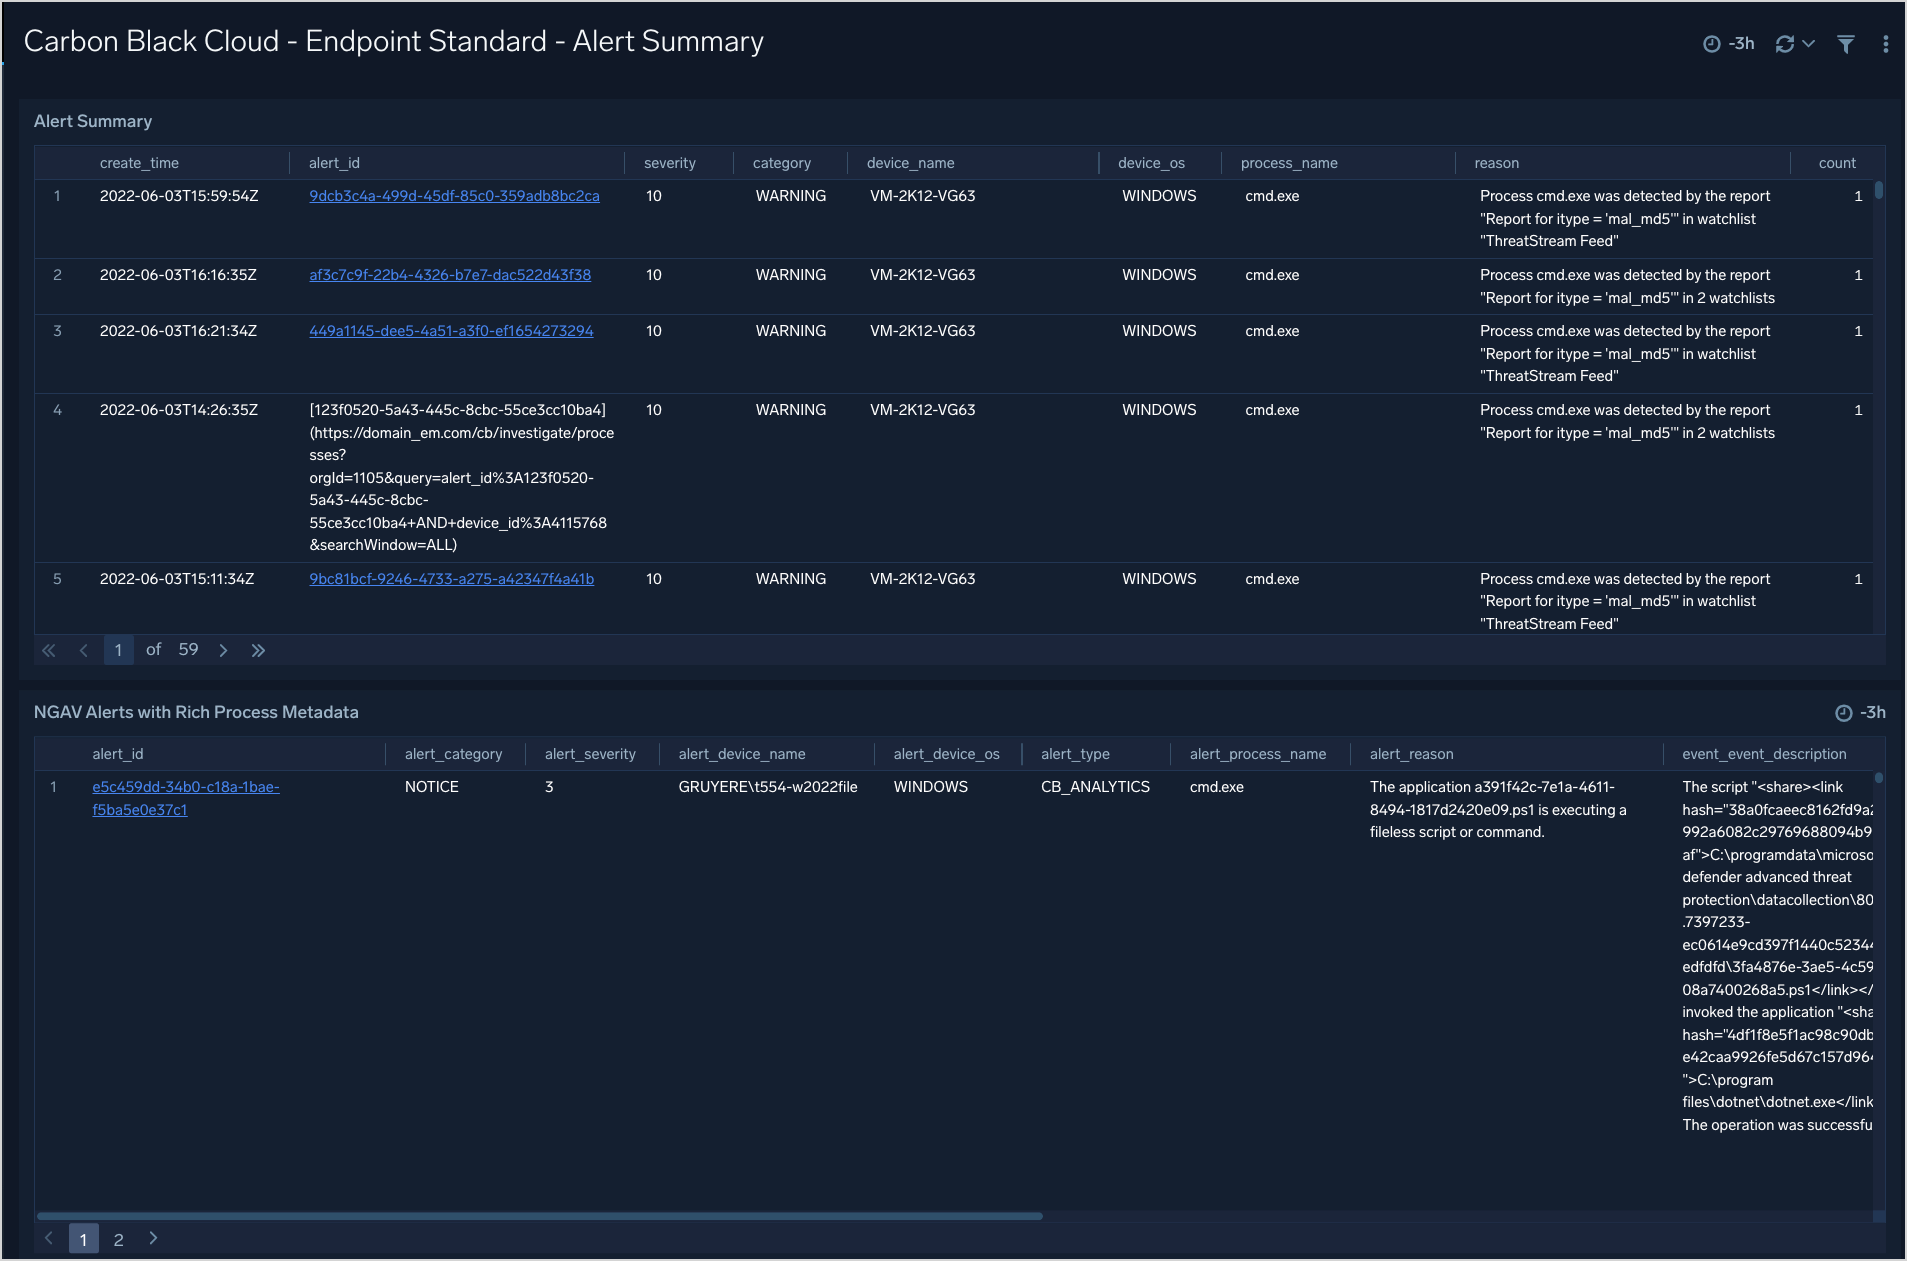Open the NGAV panel -3h time selector
The width and height of the screenshot is (1907, 1261).
(1874, 712)
